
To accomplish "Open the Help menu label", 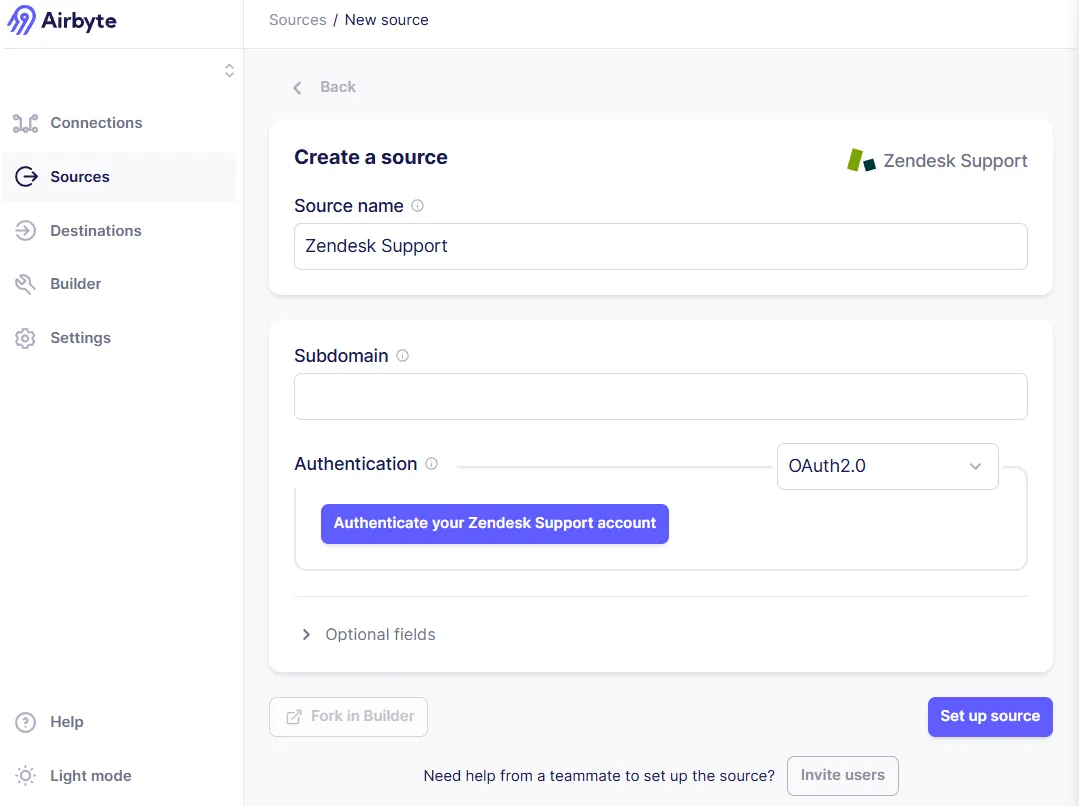I will click(67, 721).
